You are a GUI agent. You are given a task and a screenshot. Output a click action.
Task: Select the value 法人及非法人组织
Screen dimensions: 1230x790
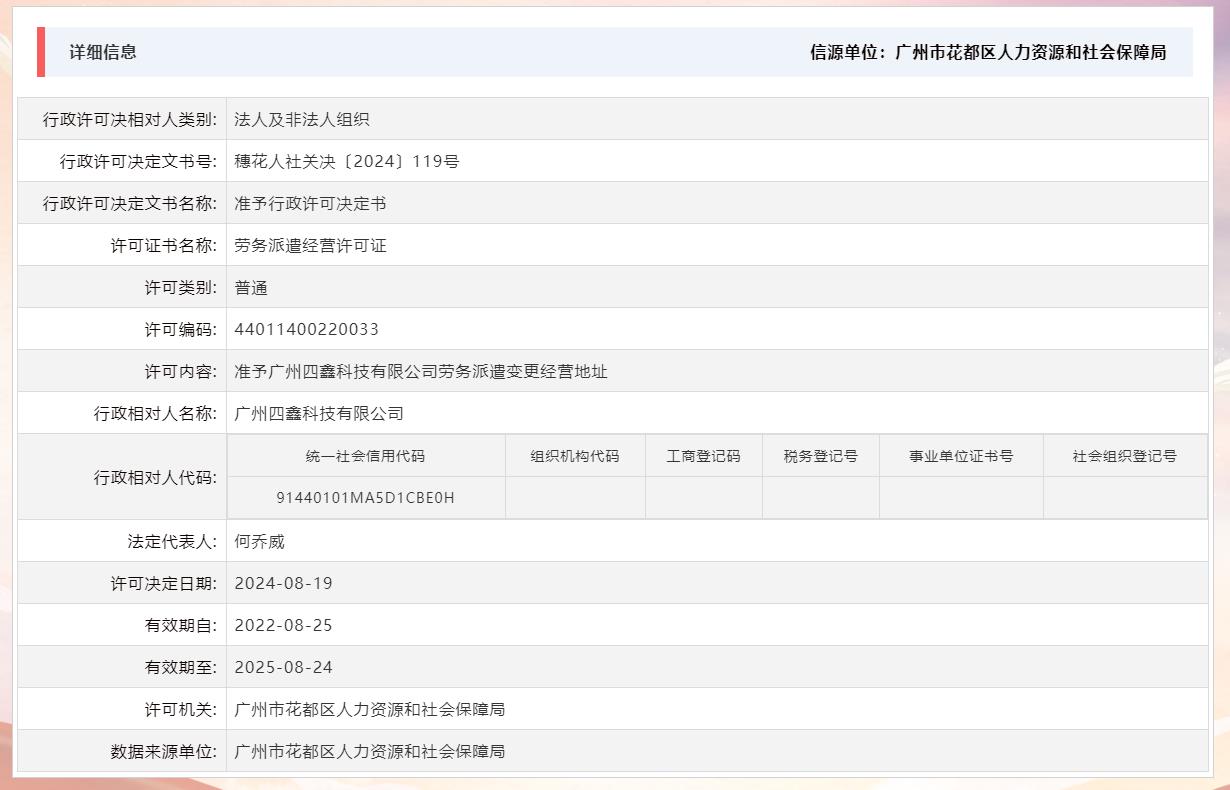point(302,119)
